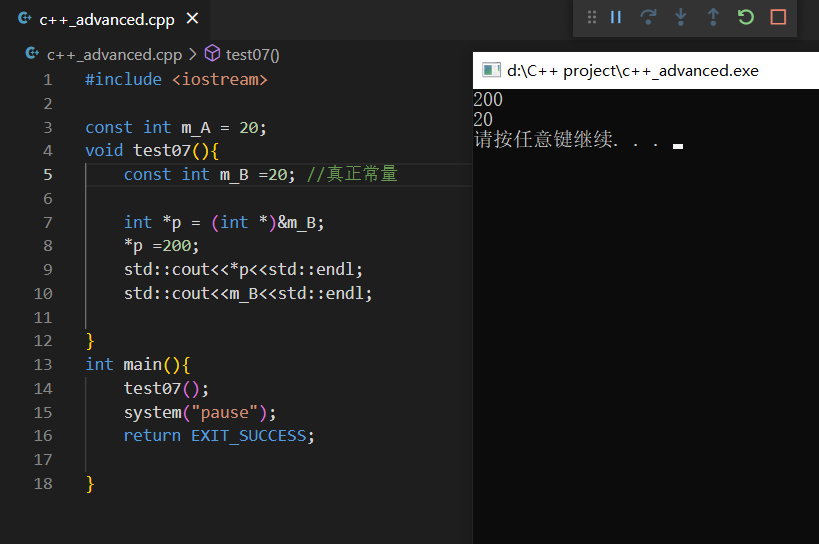Click the debug toolbar drag handle
Viewport: 819px width, 544px height.
592,17
